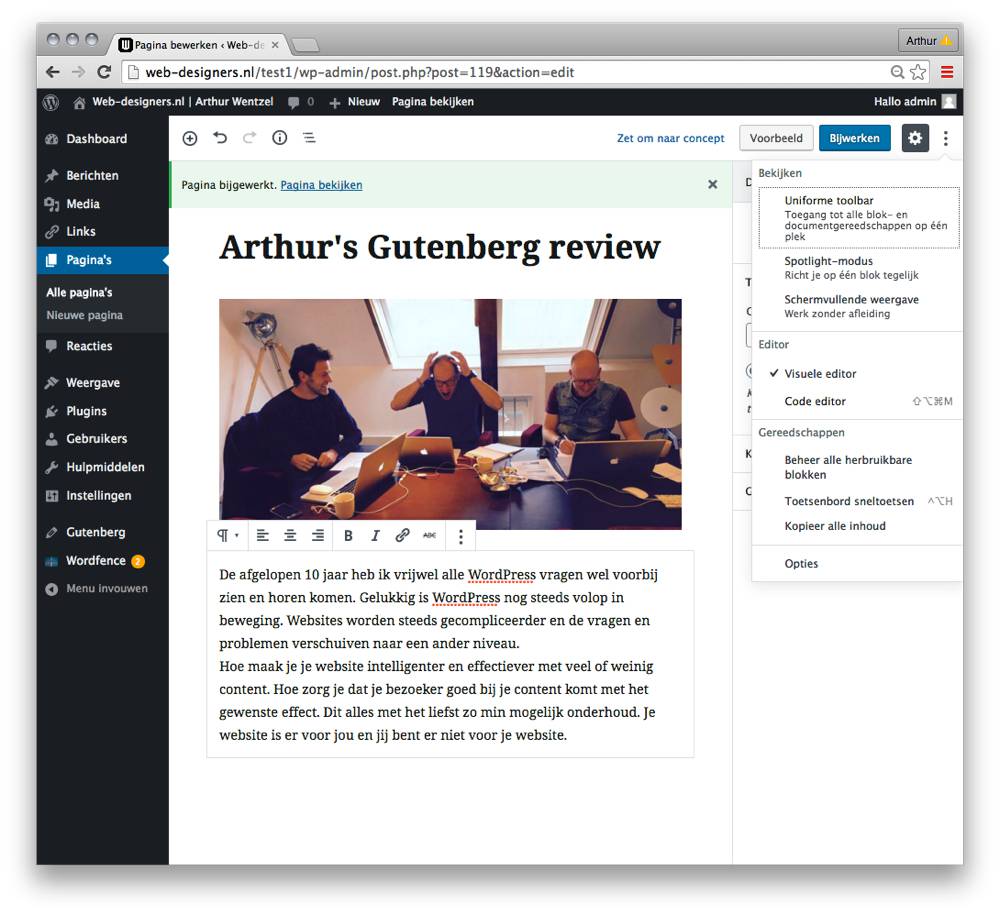This screenshot has width=1000, height=915.
Task: Apply strikethrough with the ABC icon
Action: coord(429,535)
